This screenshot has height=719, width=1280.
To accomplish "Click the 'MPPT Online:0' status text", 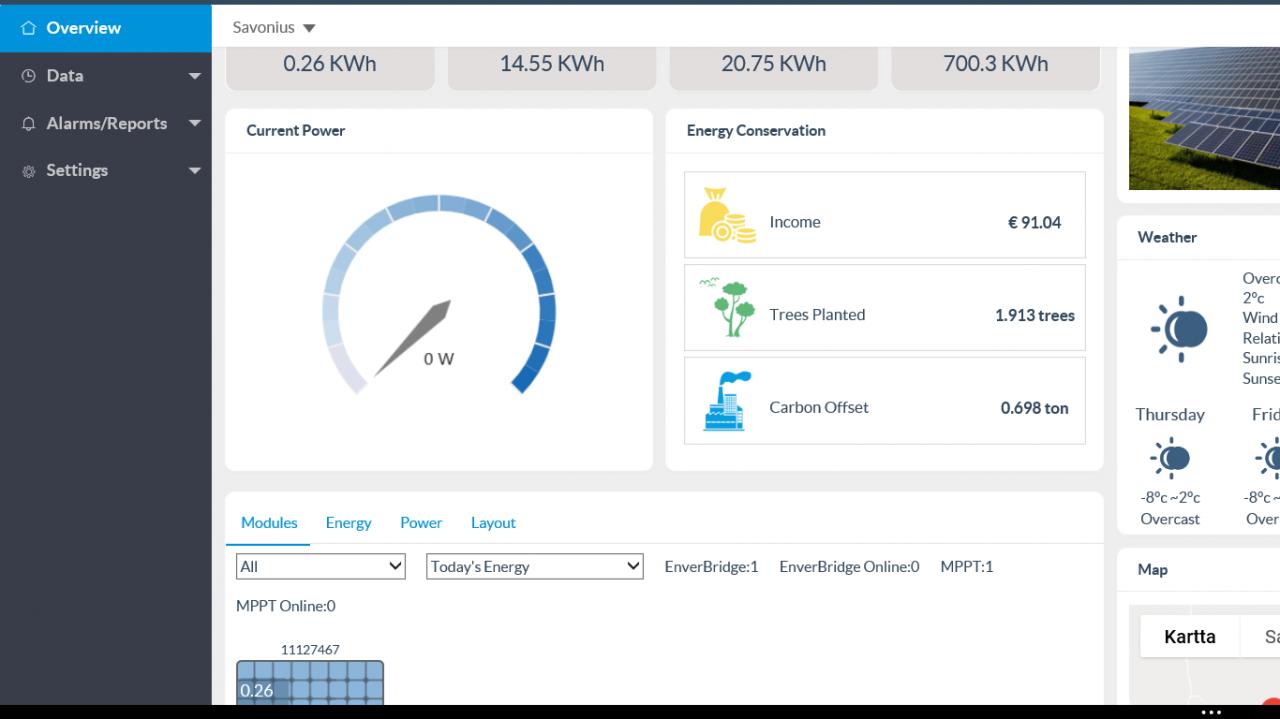I will 286,606.
